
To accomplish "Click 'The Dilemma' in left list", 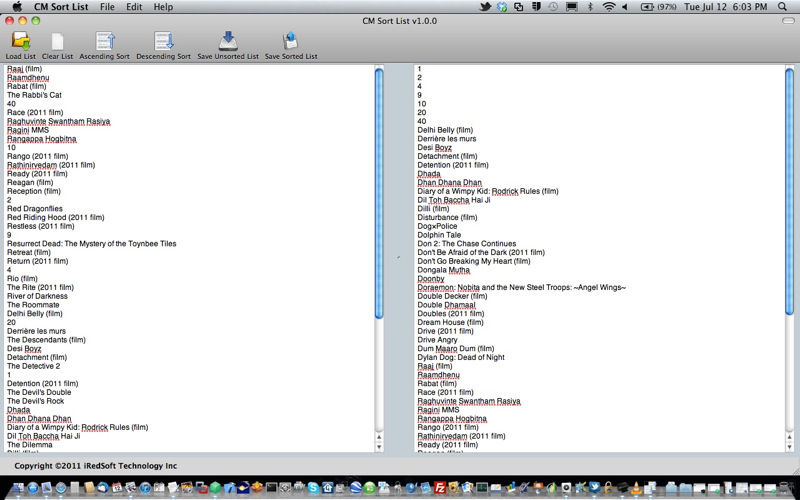I will pyautogui.click(x=30, y=445).
